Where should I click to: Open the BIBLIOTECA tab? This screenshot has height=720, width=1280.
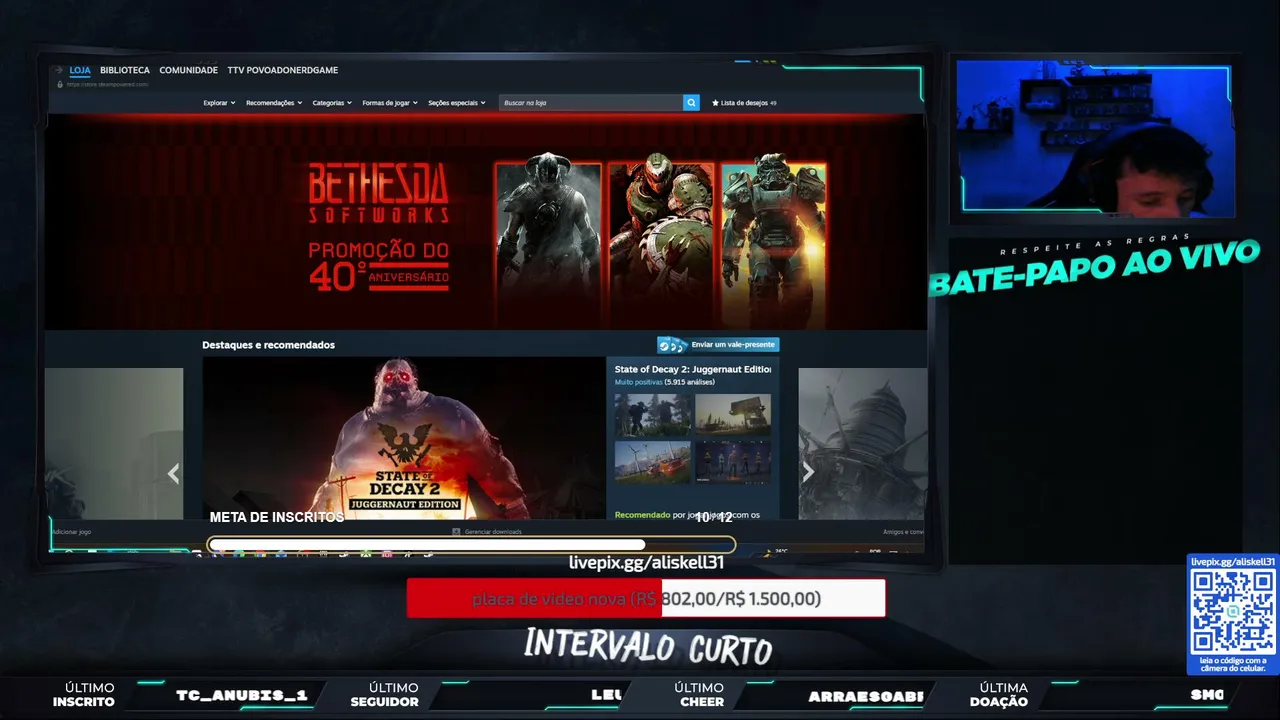(125, 70)
